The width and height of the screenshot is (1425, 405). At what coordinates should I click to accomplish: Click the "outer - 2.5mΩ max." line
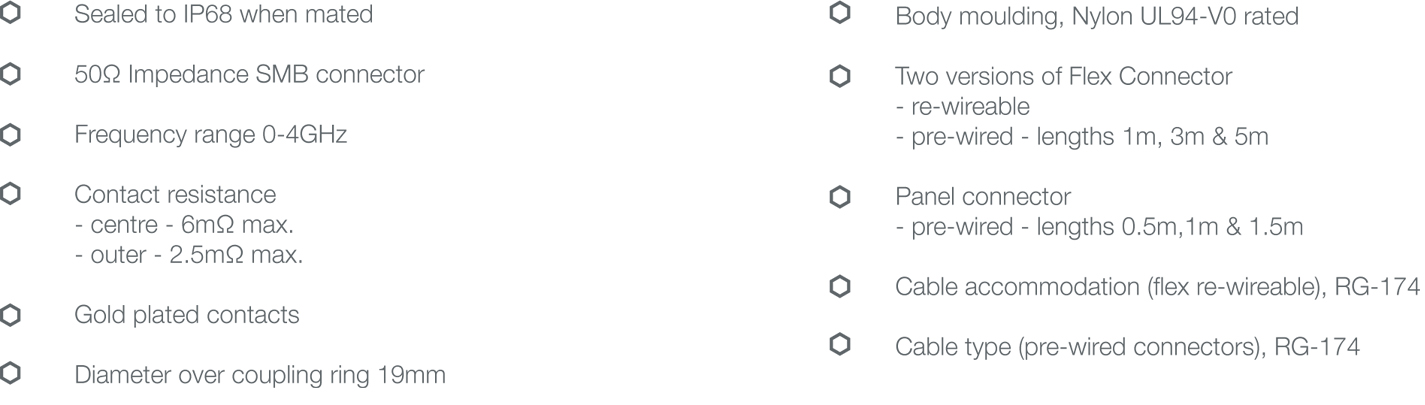pyautogui.click(x=189, y=256)
